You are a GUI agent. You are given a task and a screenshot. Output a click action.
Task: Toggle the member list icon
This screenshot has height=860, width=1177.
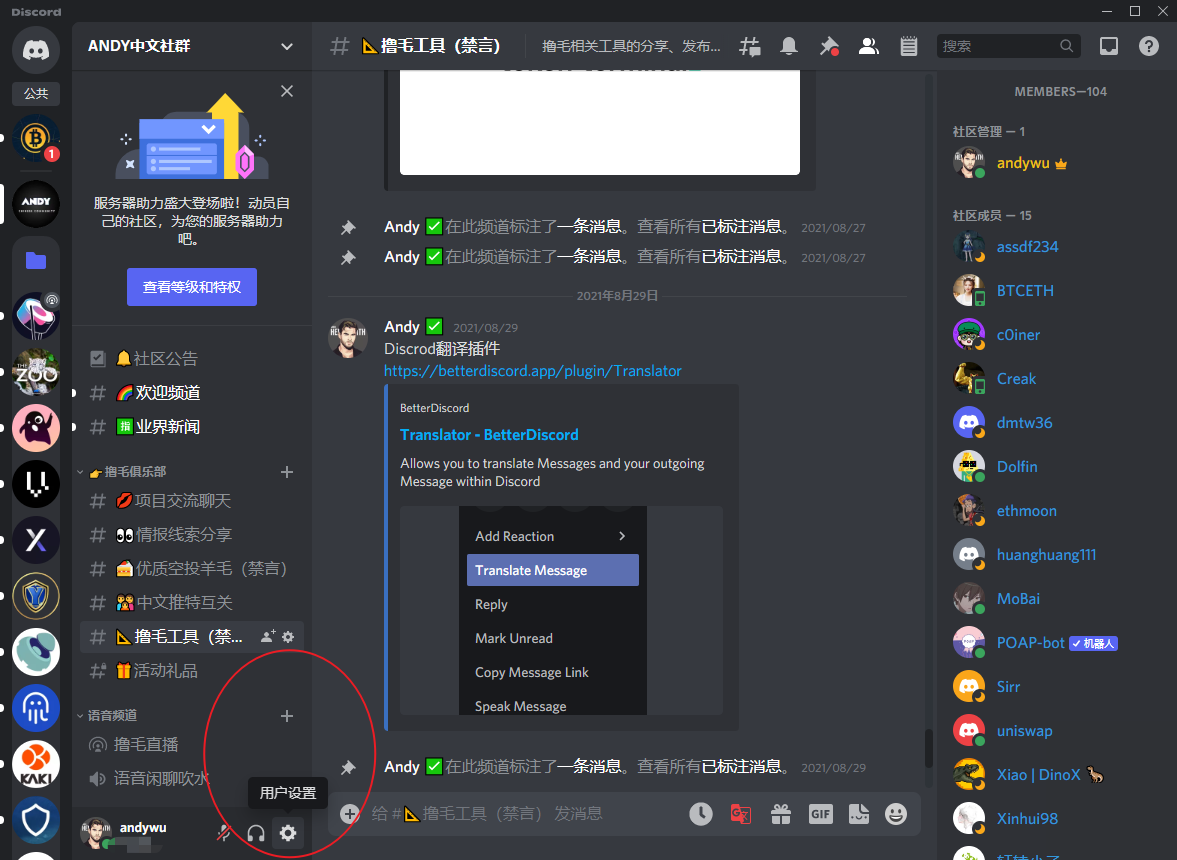coord(868,47)
